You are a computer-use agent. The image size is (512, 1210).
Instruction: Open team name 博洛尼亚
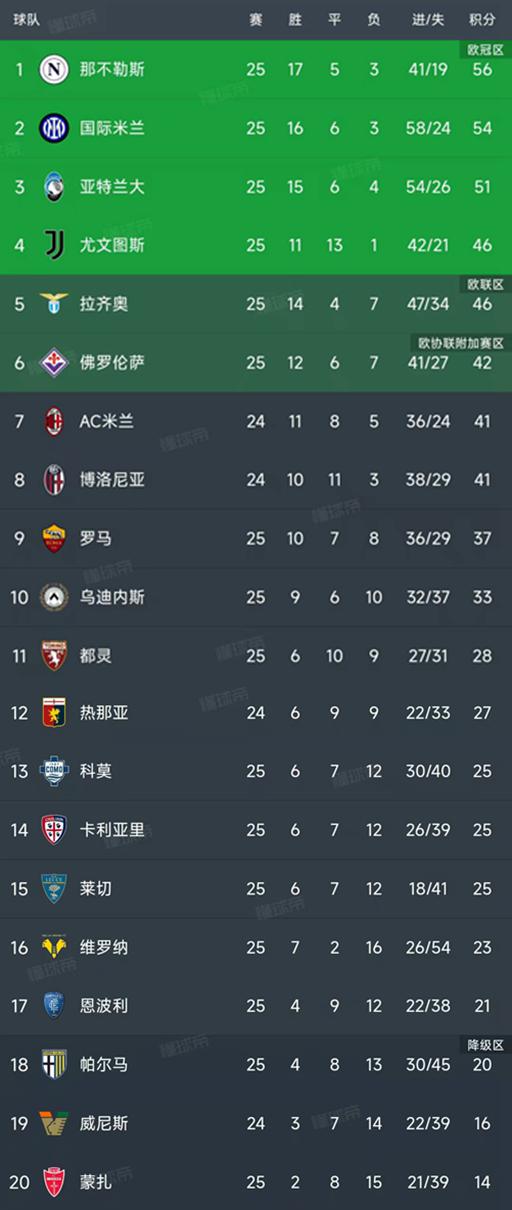[112, 479]
